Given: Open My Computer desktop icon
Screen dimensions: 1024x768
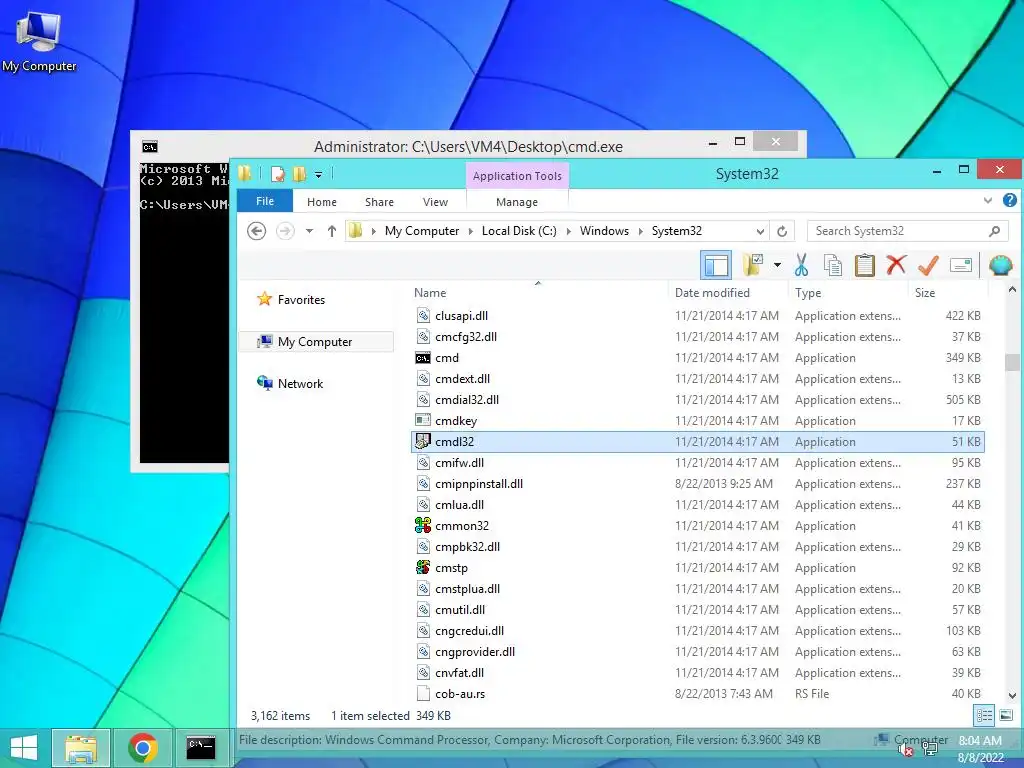Looking at the screenshot, I should 39,40.
